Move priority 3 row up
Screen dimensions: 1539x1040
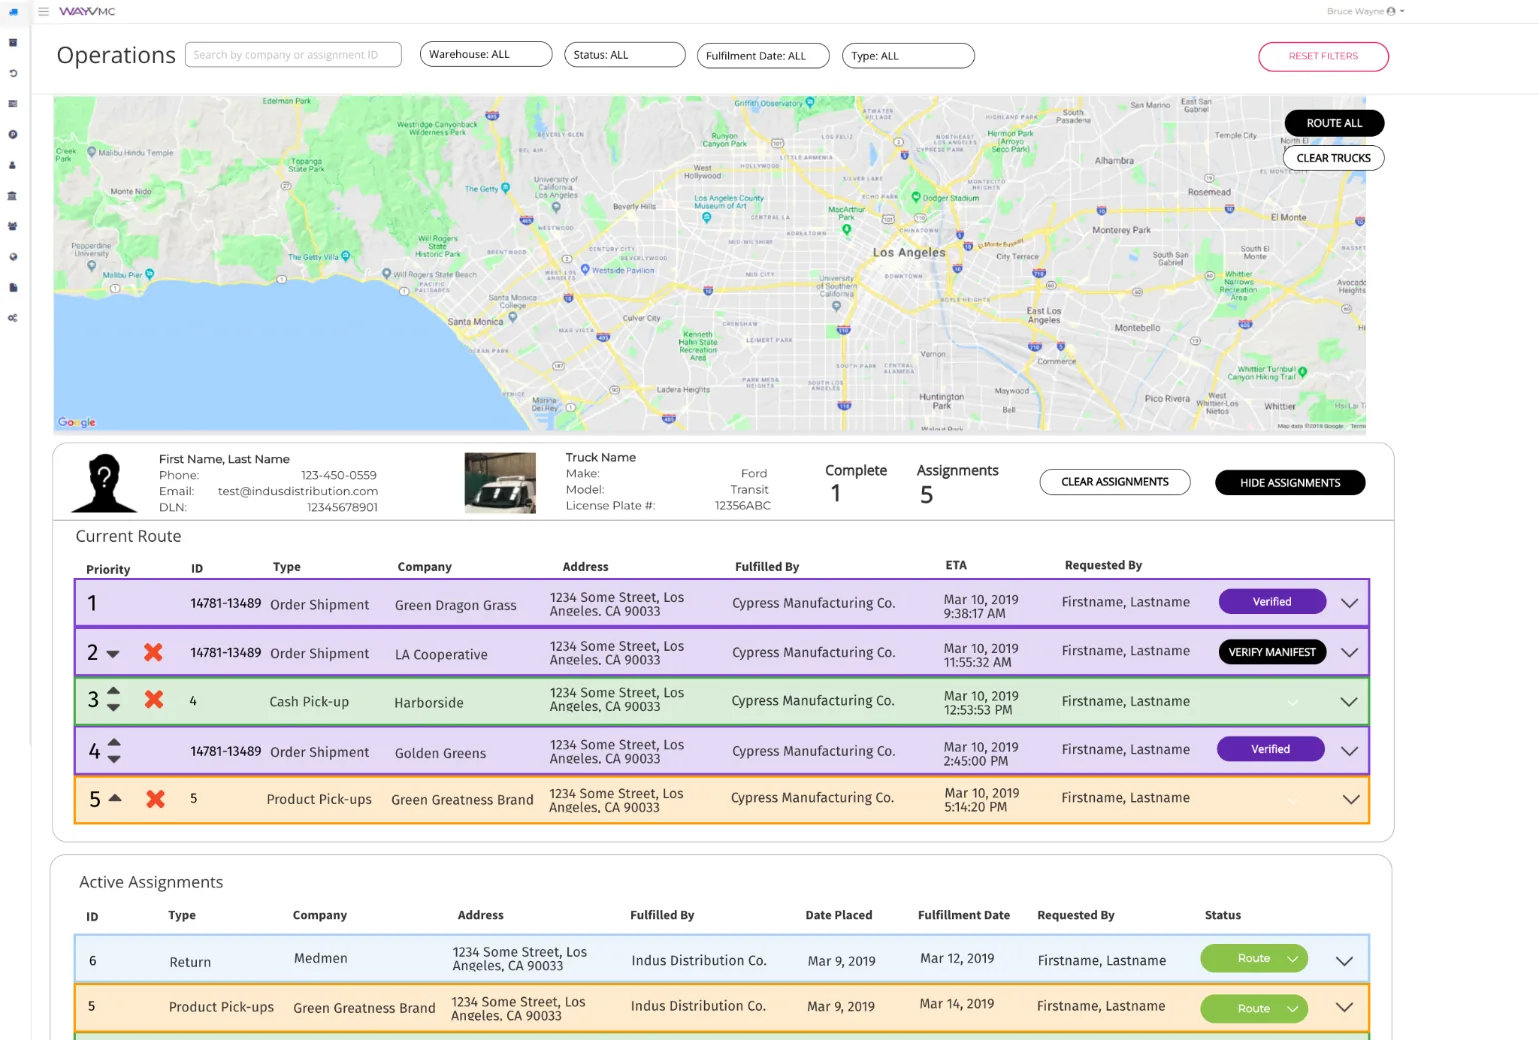(113, 691)
